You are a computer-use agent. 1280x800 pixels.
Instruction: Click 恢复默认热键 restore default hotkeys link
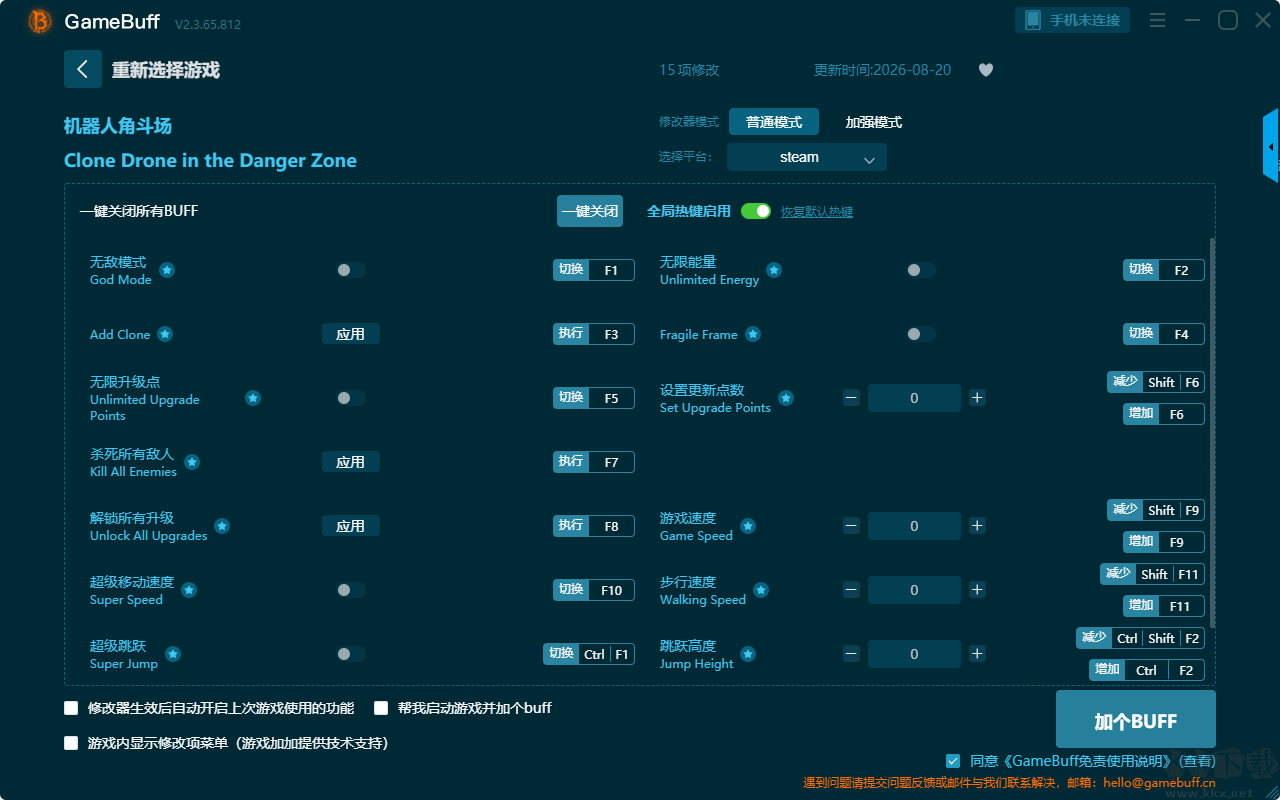coord(817,212)
